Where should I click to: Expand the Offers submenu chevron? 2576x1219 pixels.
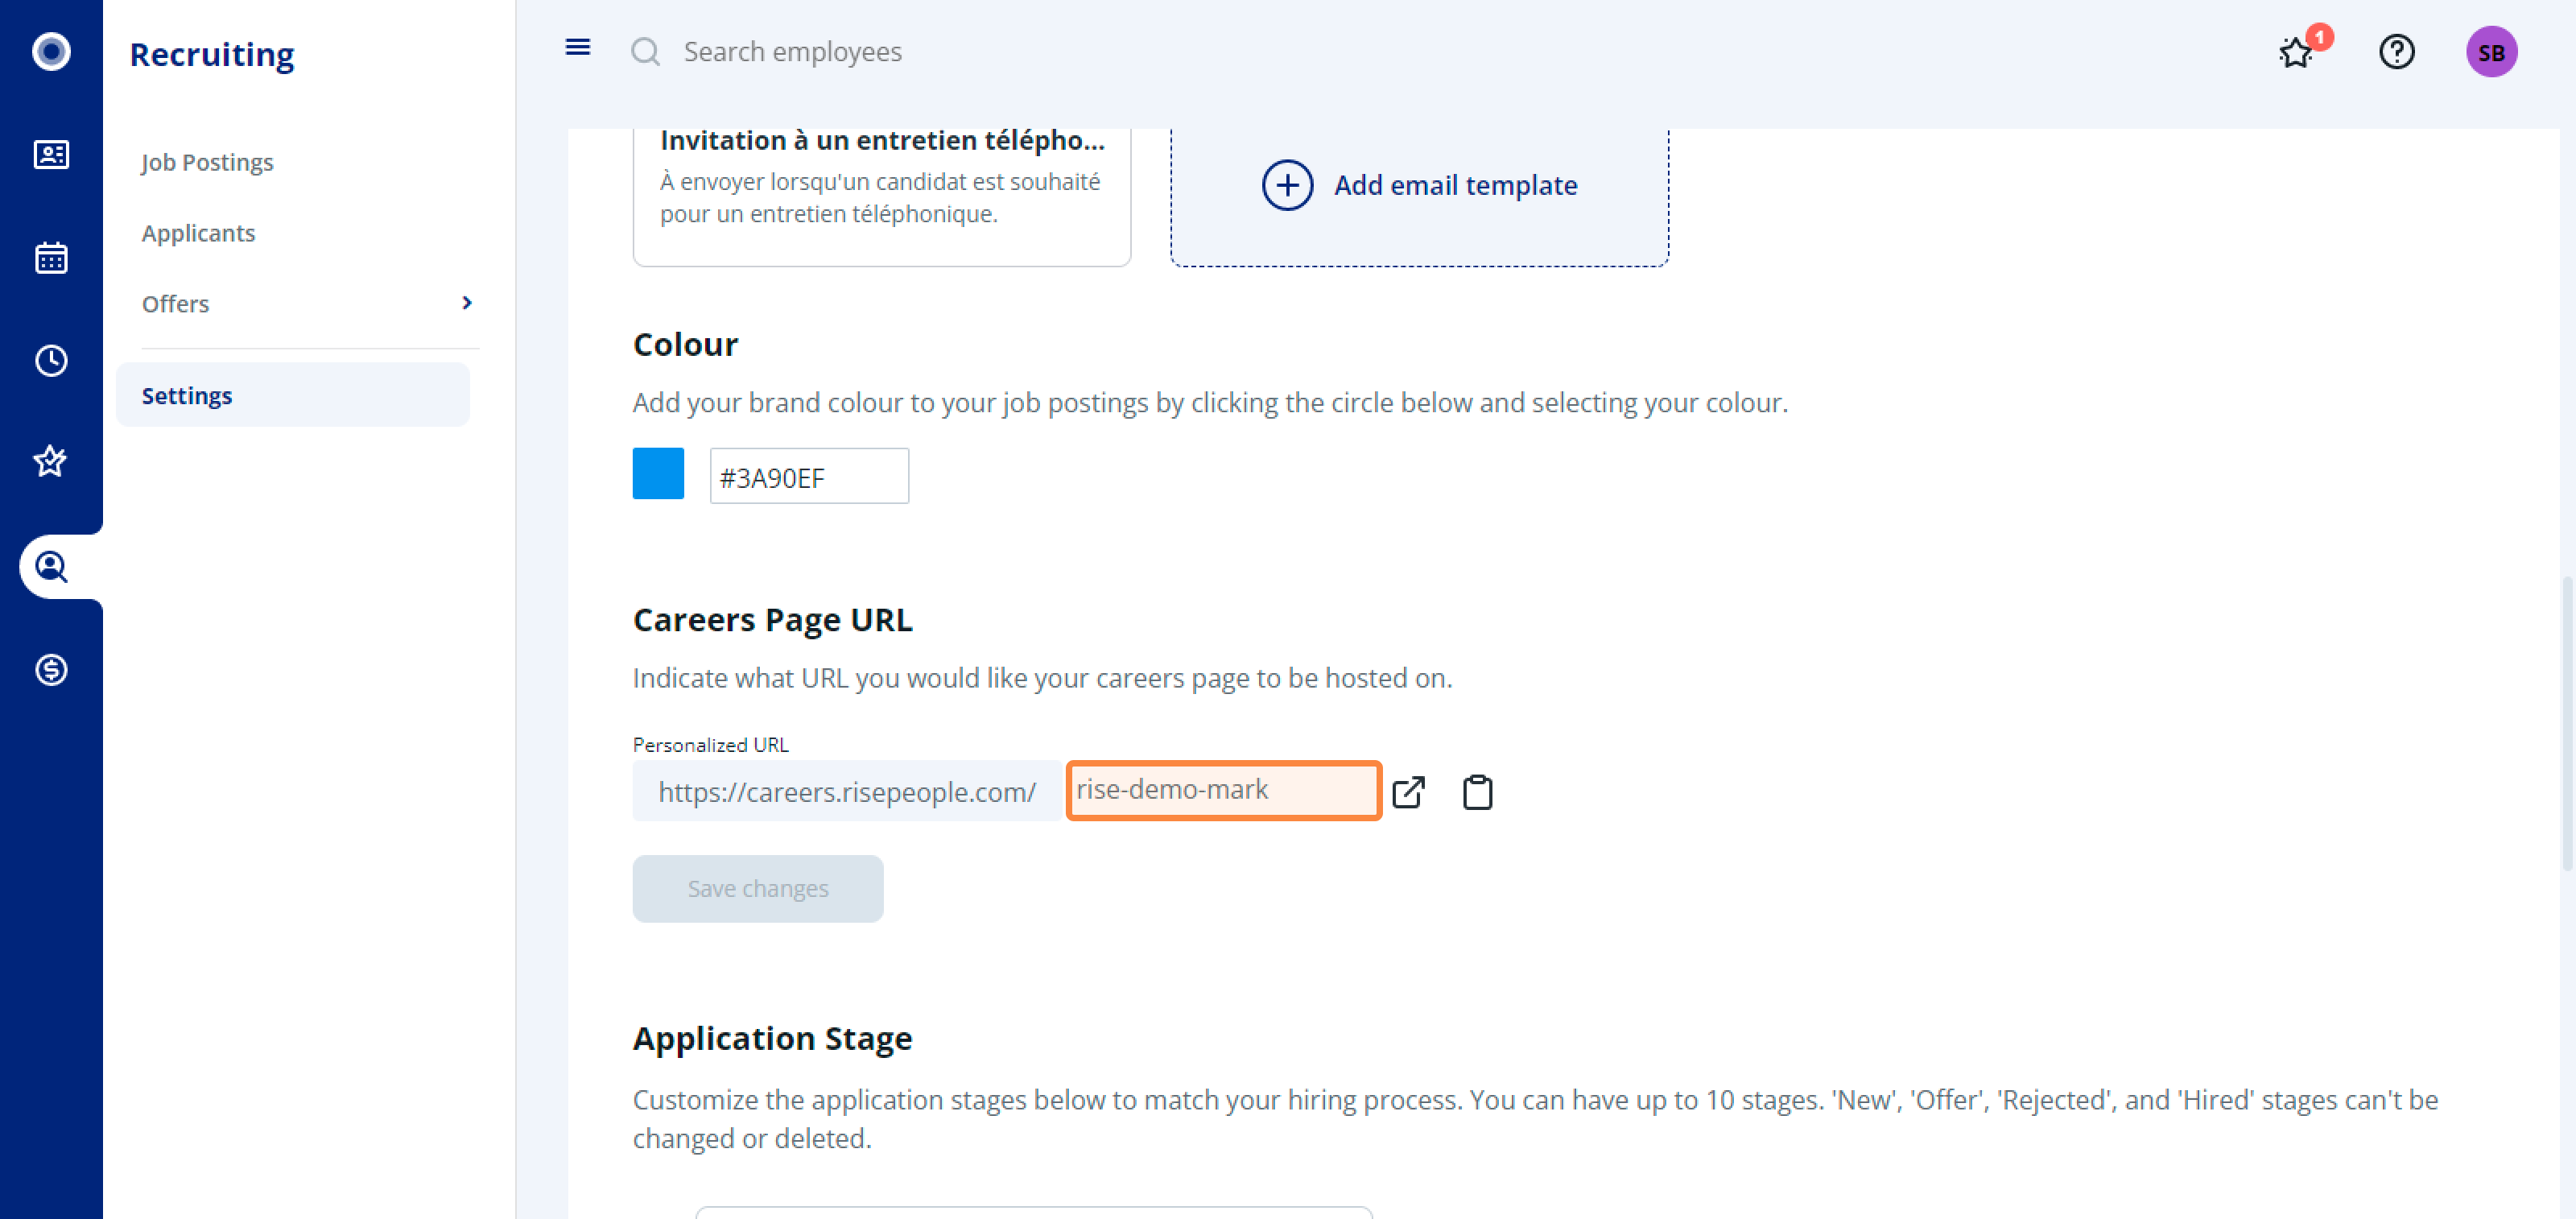467,303
